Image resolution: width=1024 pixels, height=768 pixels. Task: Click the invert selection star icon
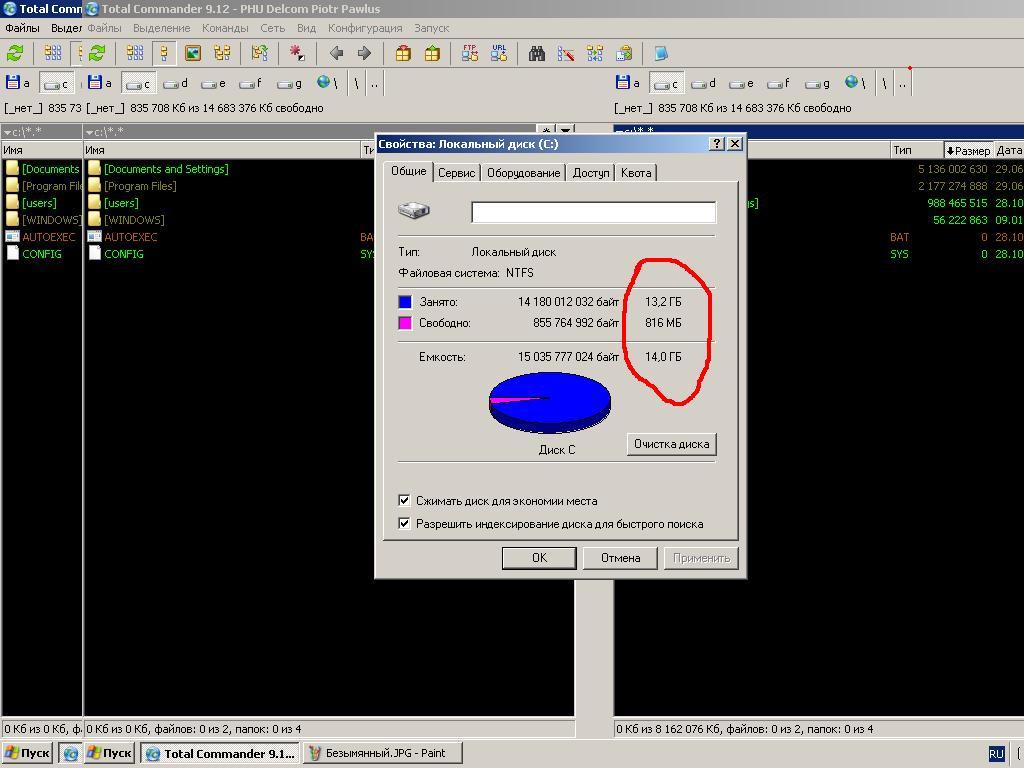tap(297, 53)
